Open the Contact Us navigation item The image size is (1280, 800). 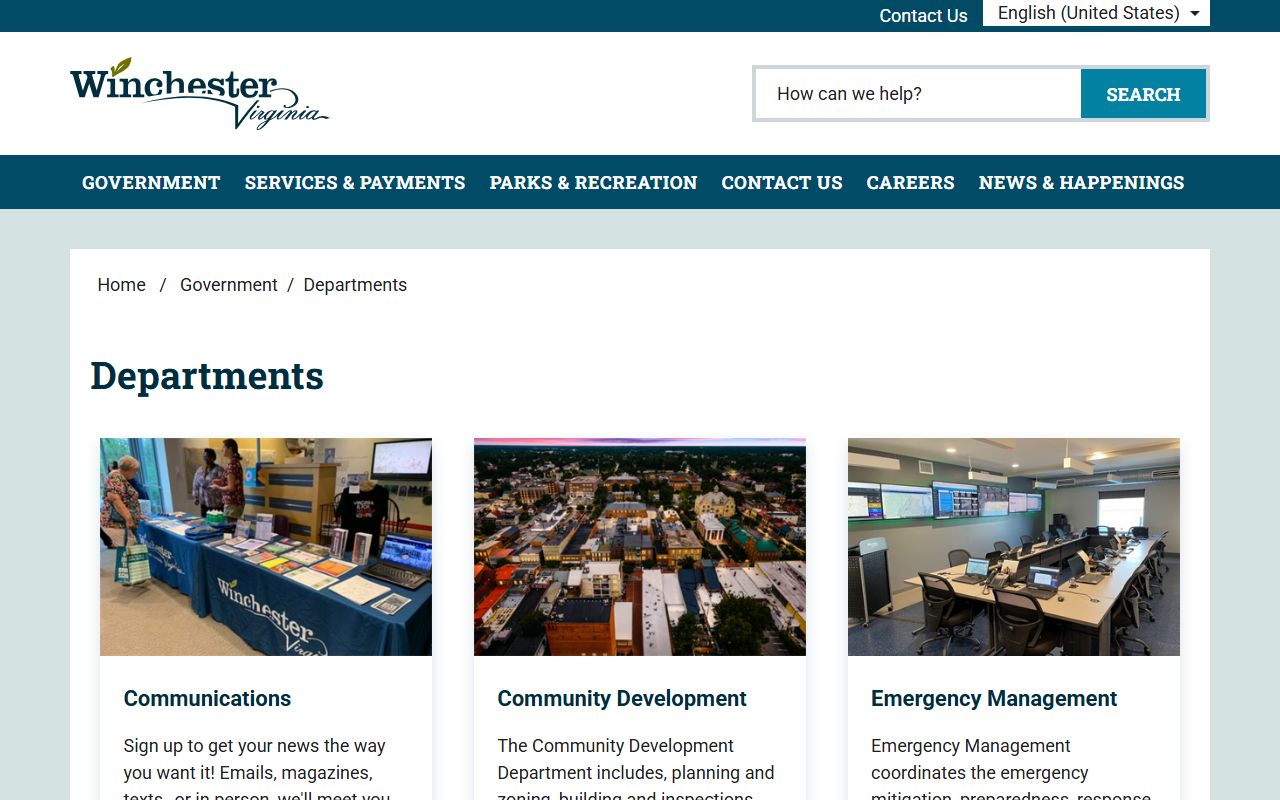coord(782,182)
